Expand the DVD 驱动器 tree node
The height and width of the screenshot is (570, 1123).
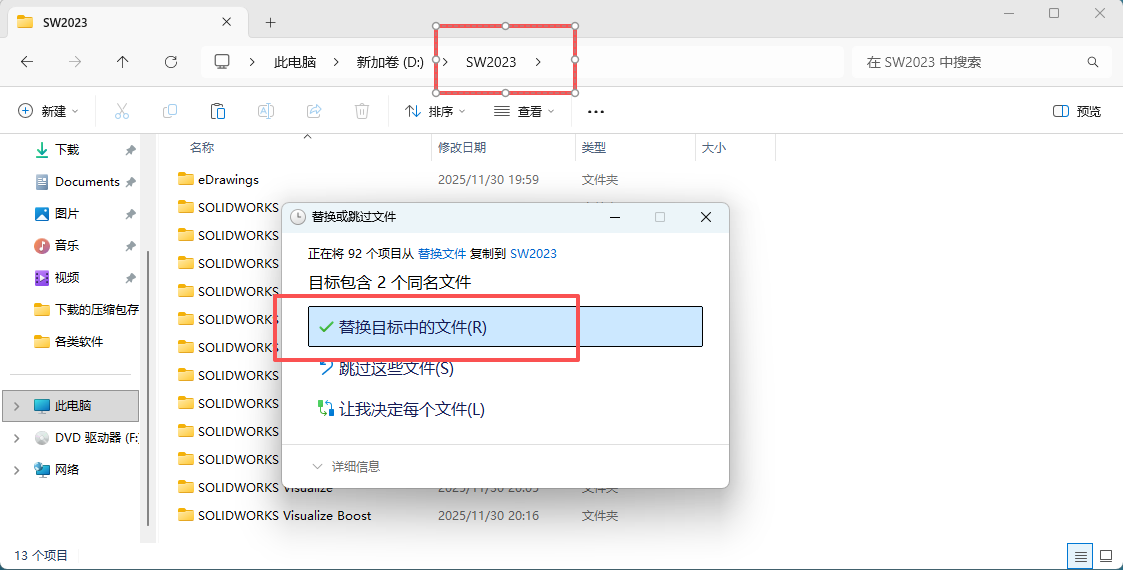(16, 438)
